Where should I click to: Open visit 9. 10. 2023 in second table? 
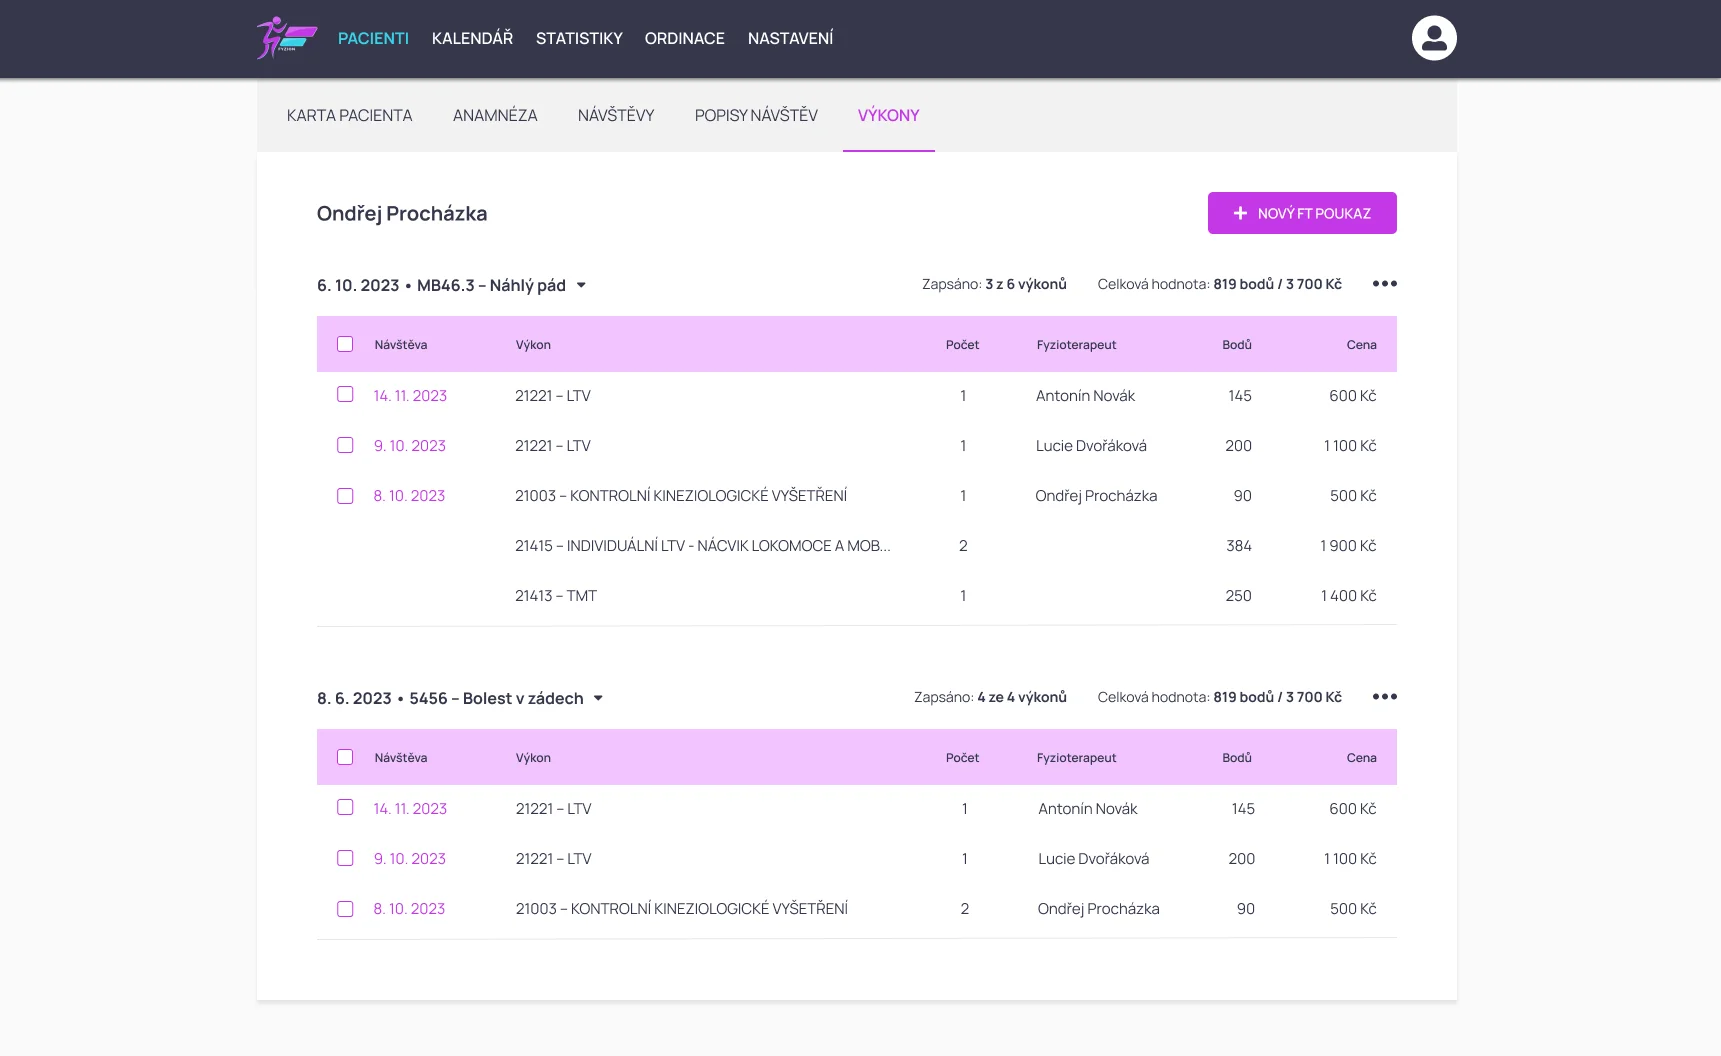click(410, 859)
